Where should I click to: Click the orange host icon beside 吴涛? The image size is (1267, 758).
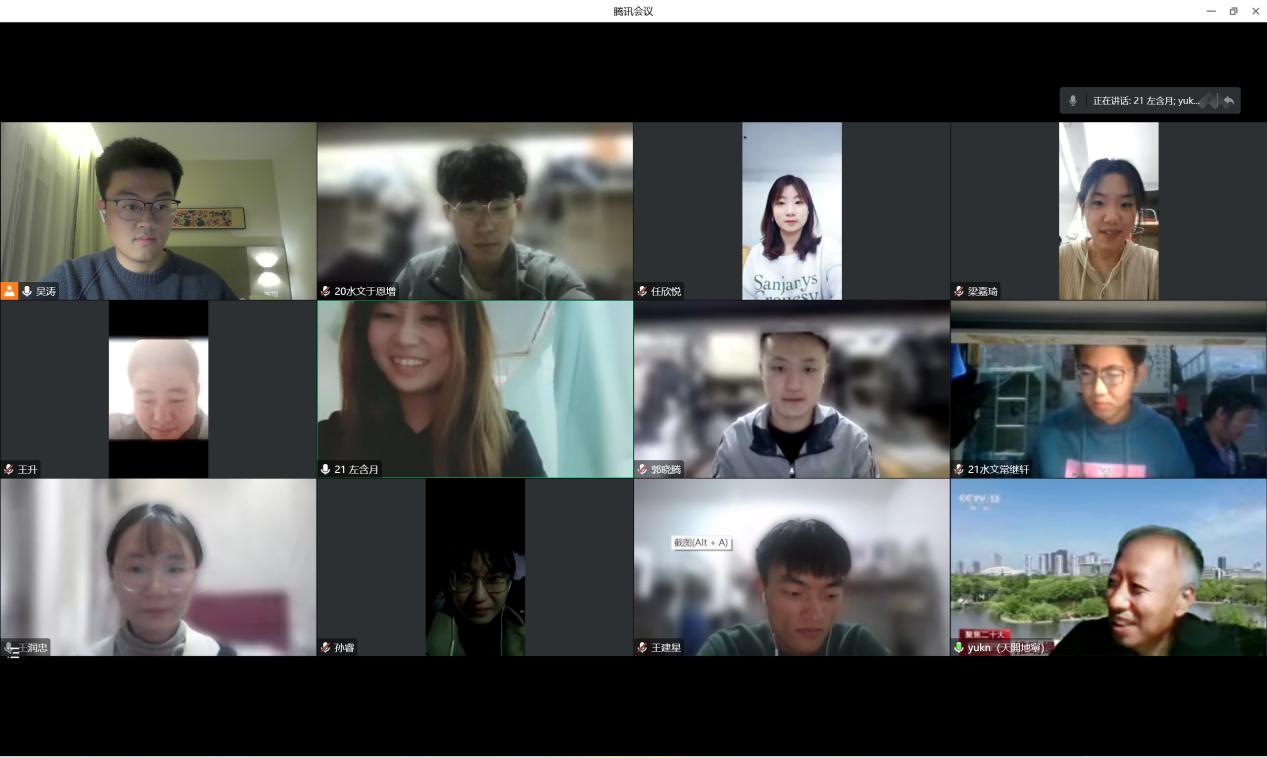pos(10,291)
